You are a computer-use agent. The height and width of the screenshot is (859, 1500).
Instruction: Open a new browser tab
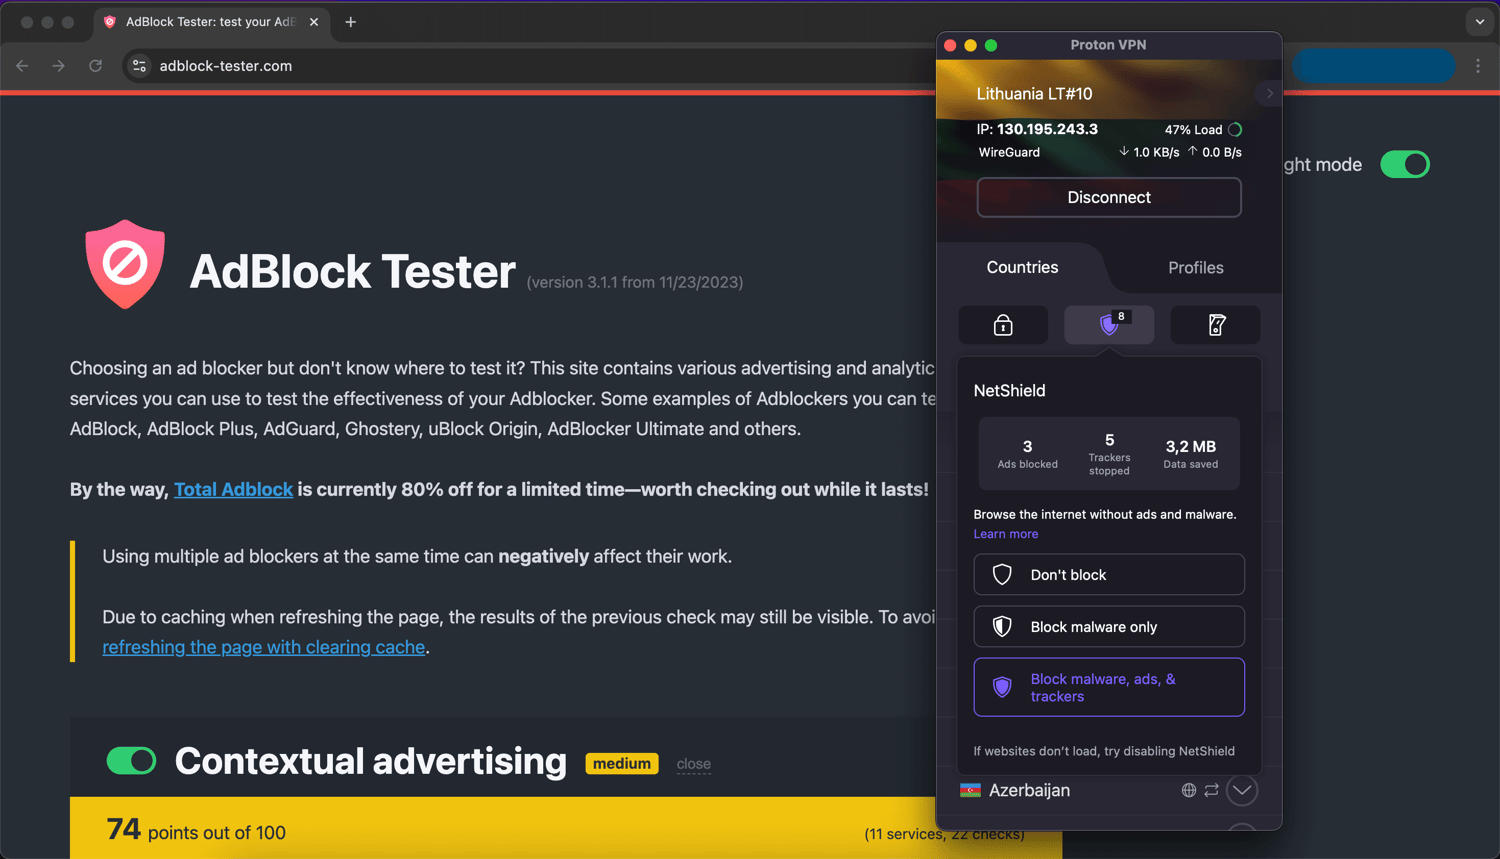pyautogui.click(x=350, y=22)
